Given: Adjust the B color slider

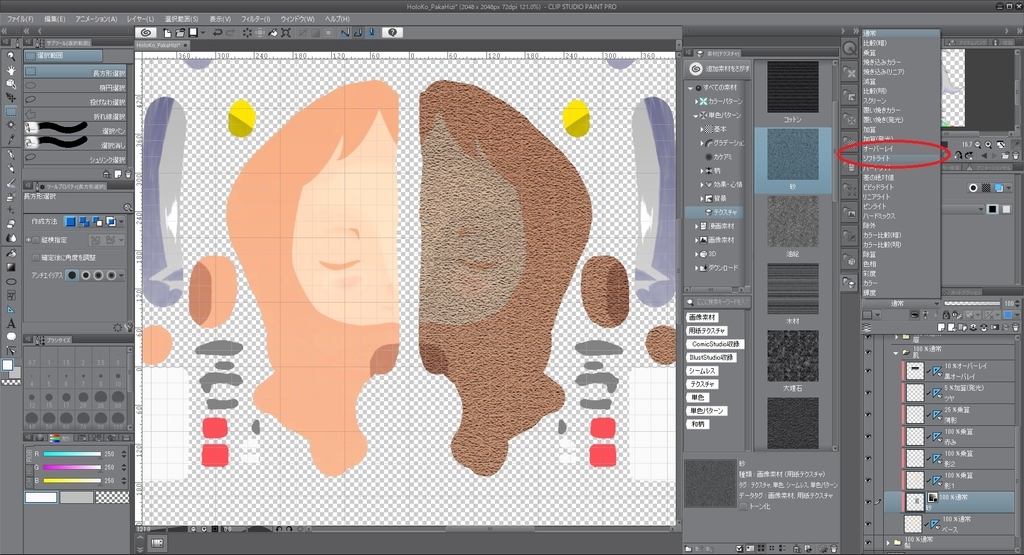Looking at the screenshot, I should pyautogui.click(x=72, y=481).
